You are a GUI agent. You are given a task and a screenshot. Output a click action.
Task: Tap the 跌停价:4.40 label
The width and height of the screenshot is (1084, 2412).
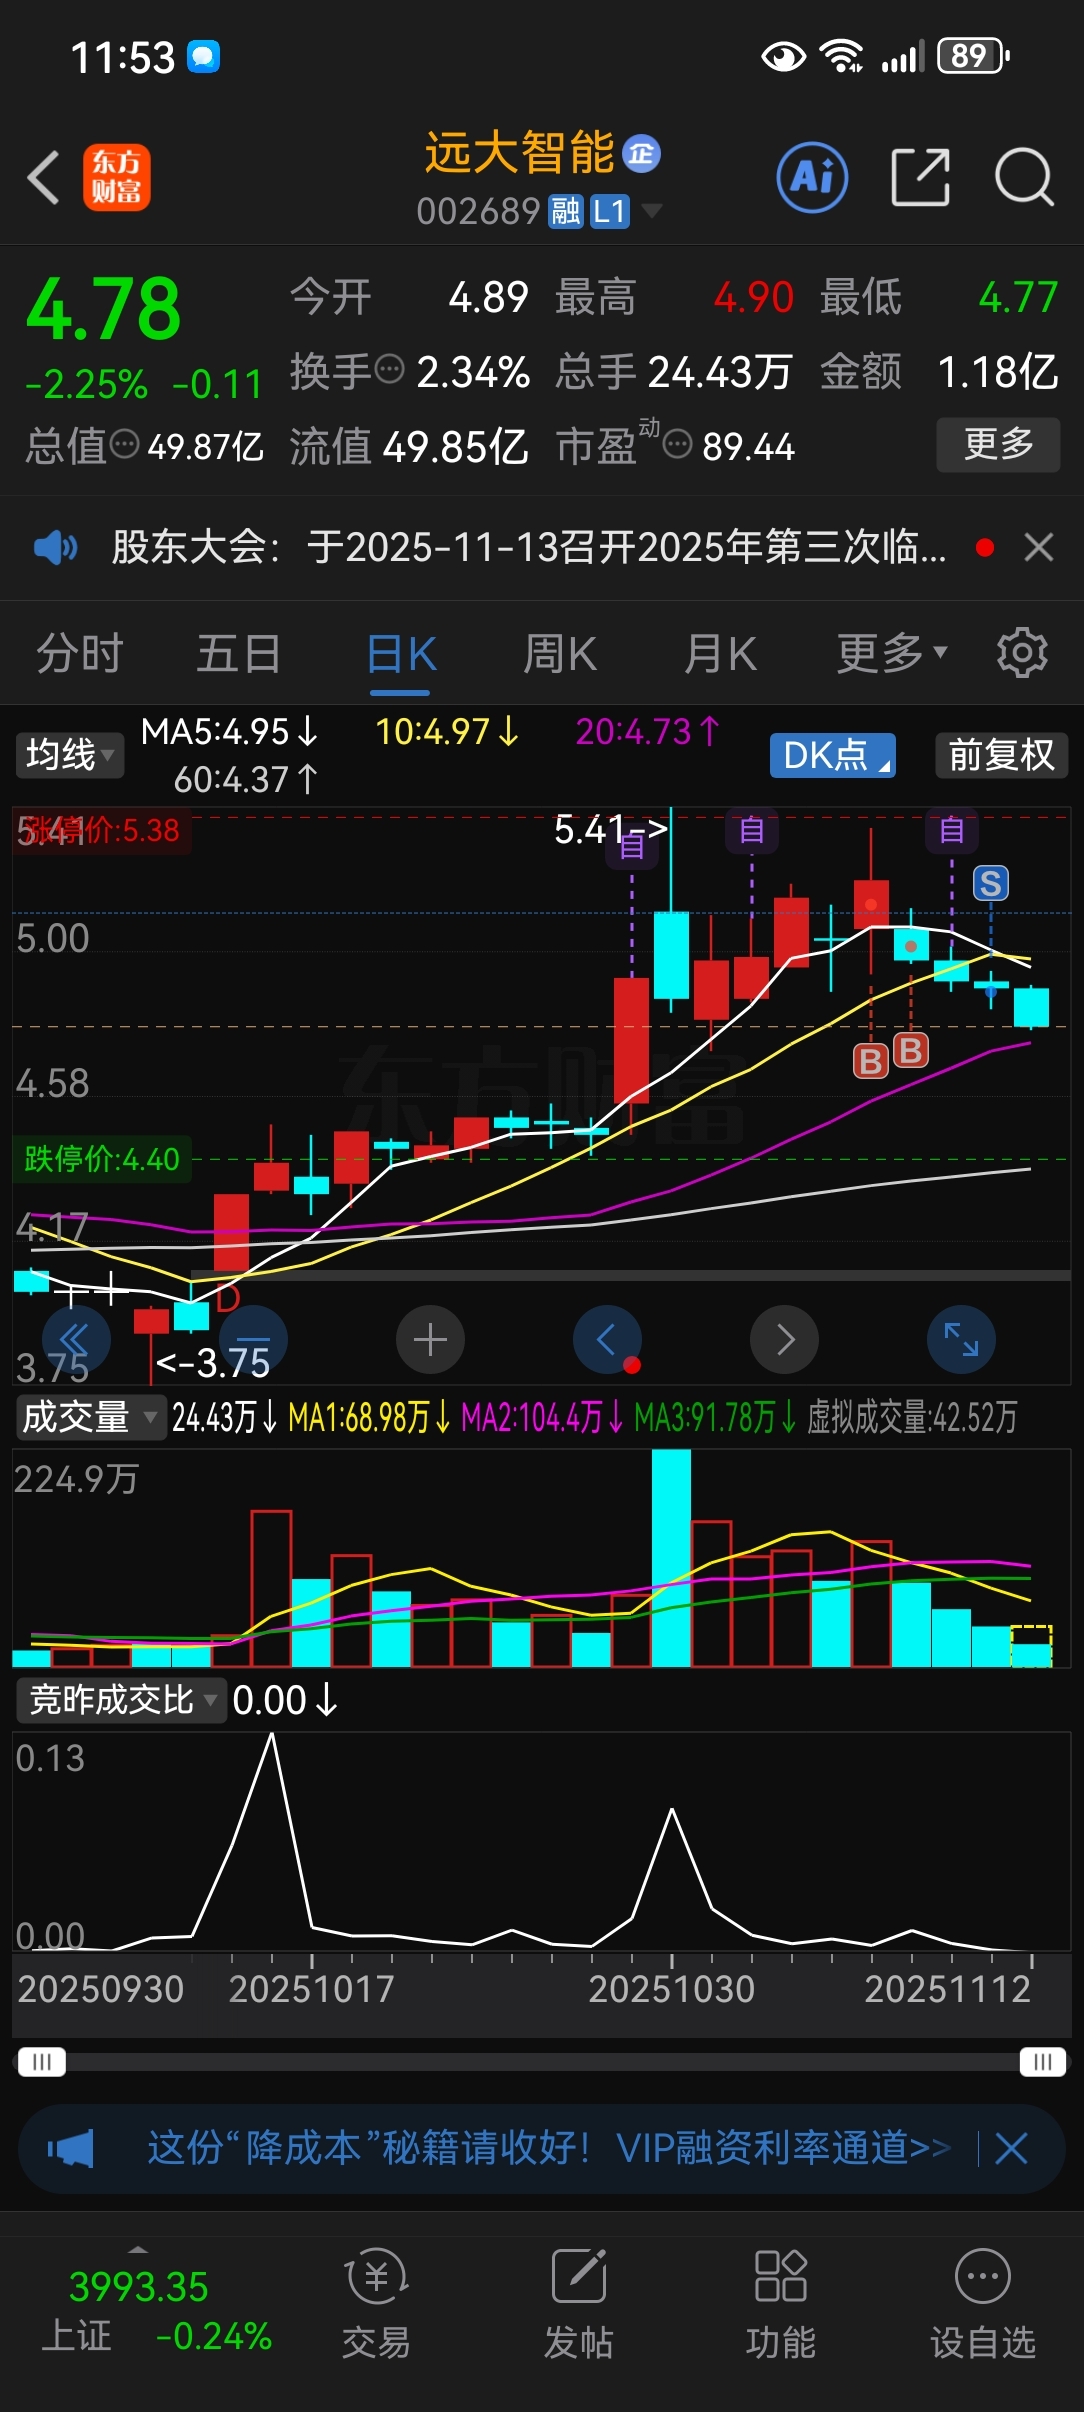(x=102, y=1159)
